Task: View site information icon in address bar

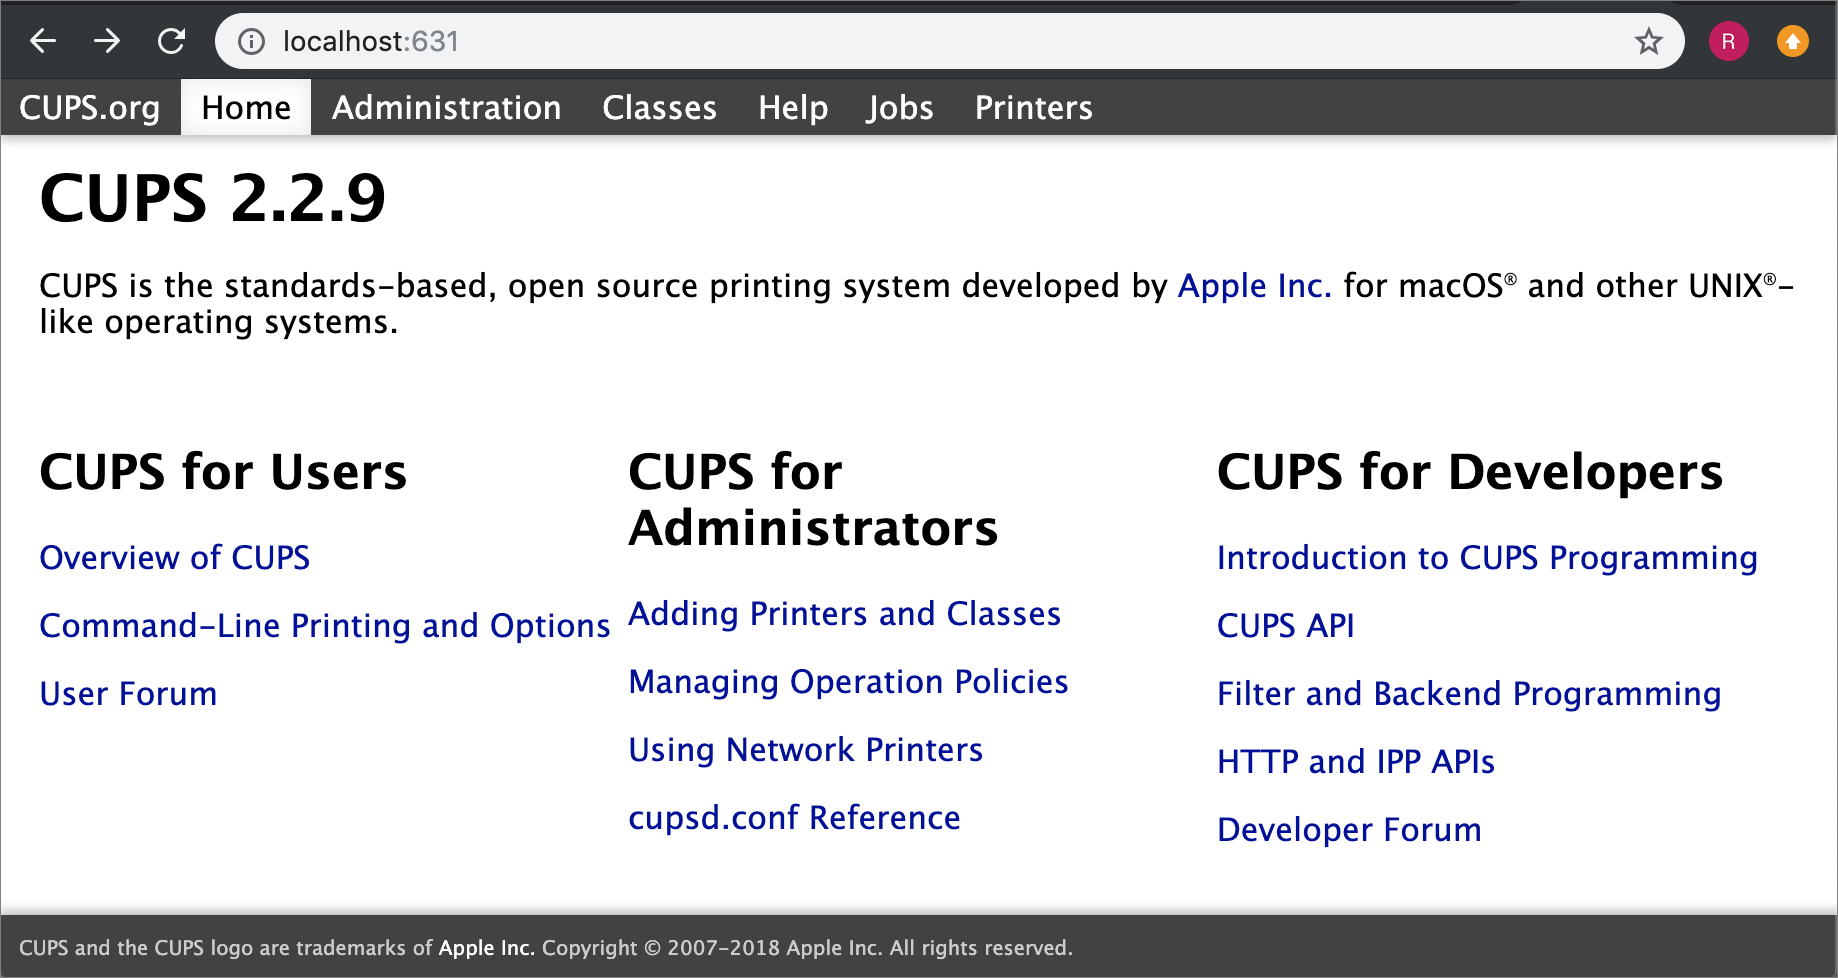Action: 251,41
